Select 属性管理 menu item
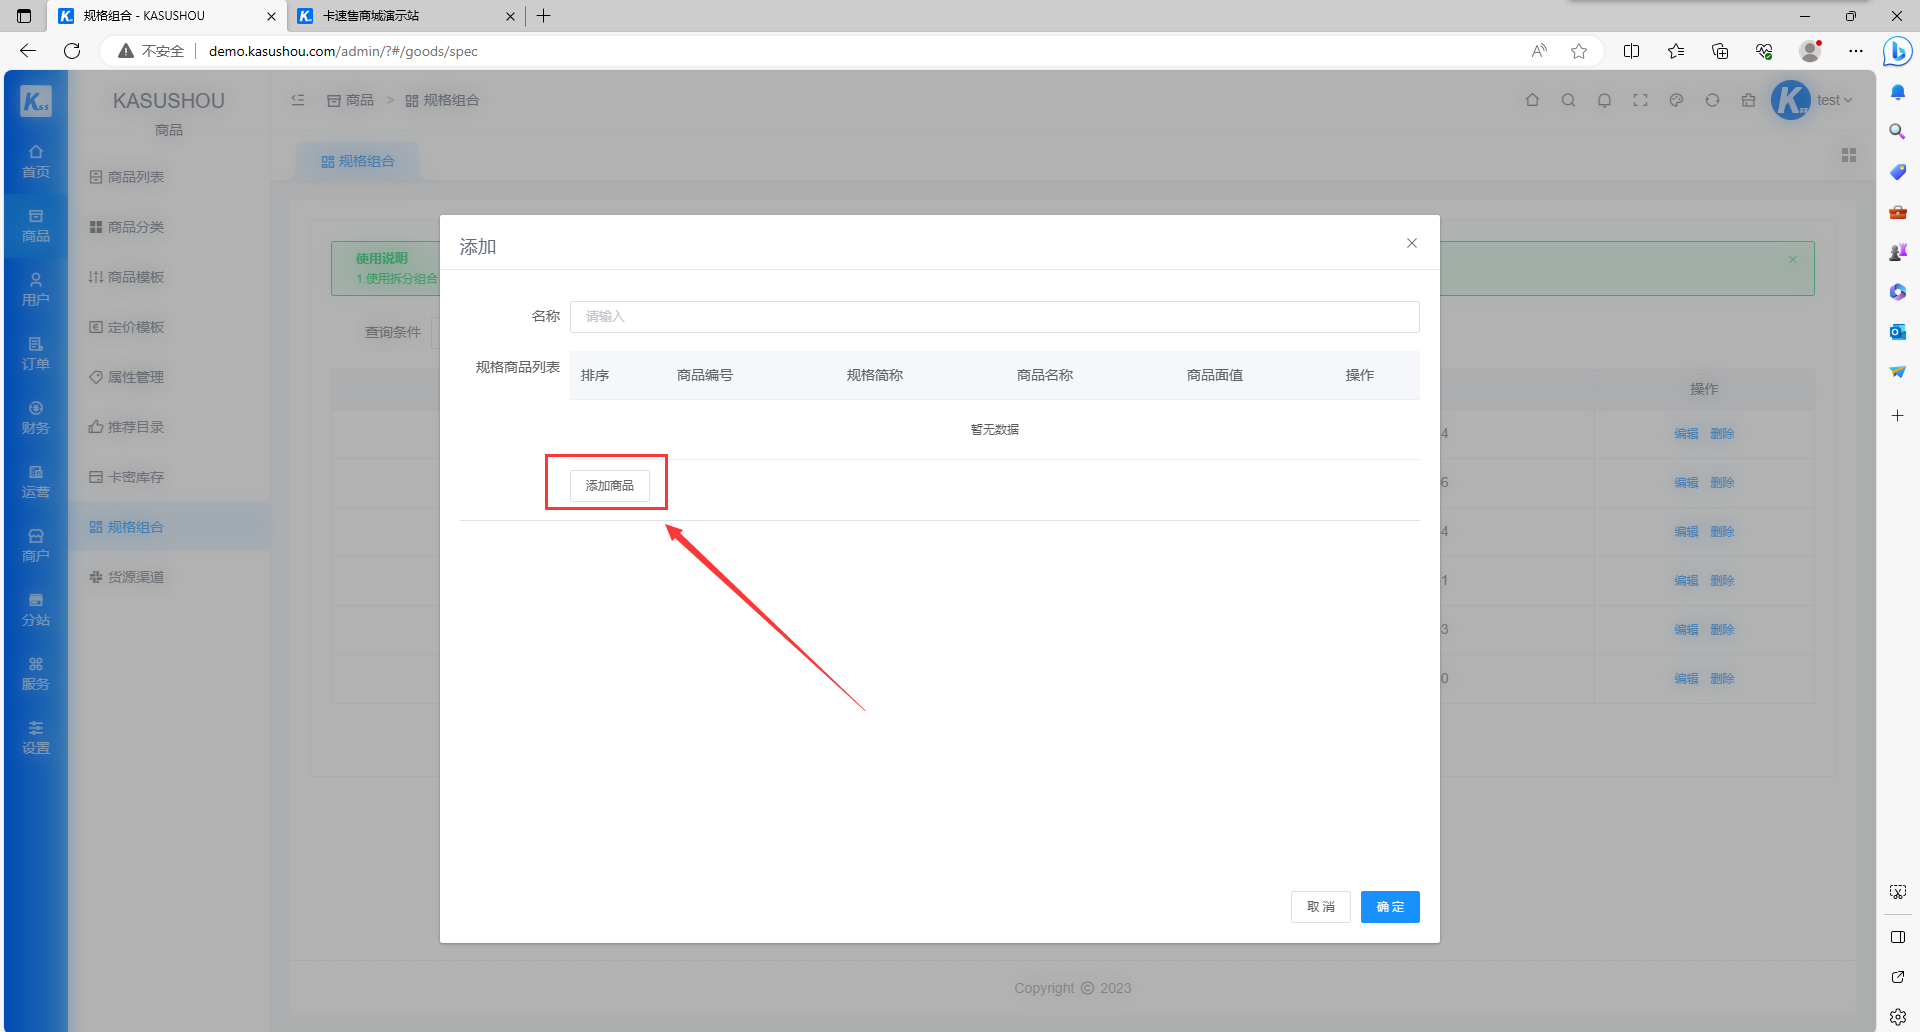1920x1032 pixels. [169, 377]
